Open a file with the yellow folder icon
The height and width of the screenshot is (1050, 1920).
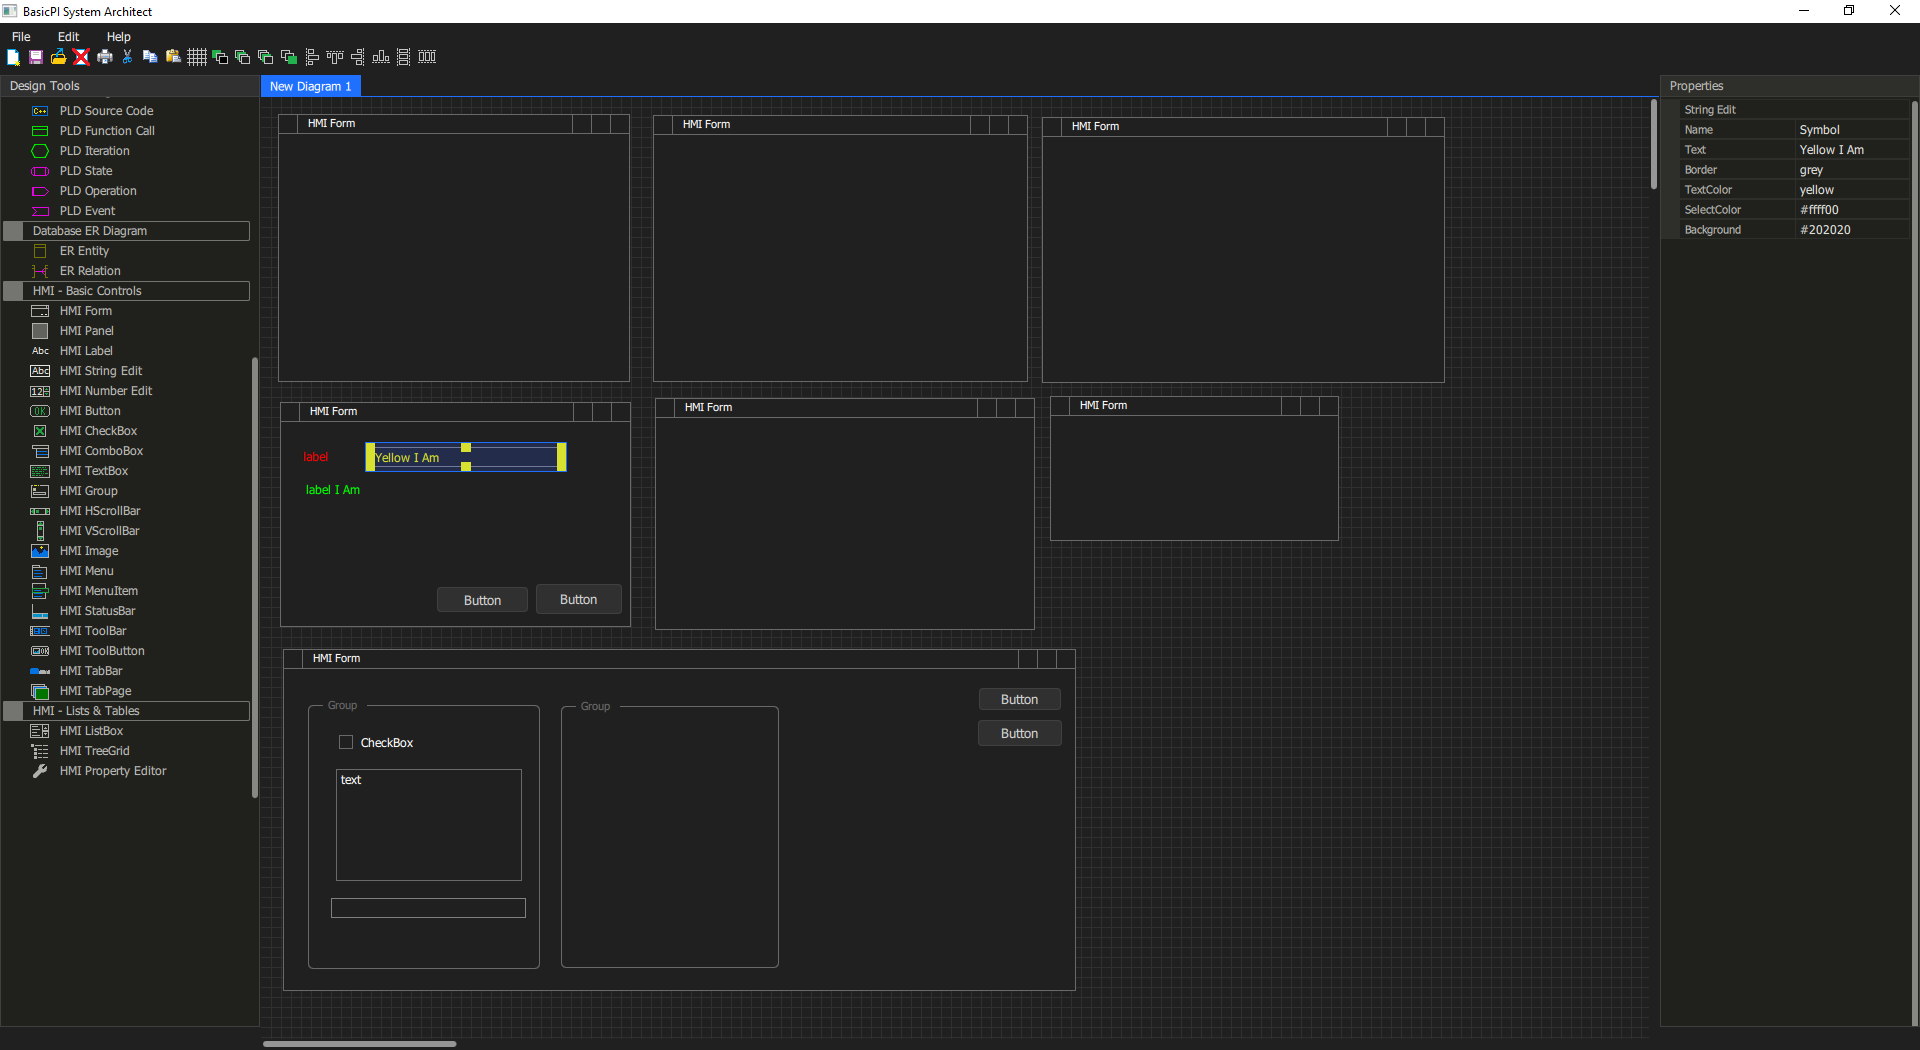point(58,57)
